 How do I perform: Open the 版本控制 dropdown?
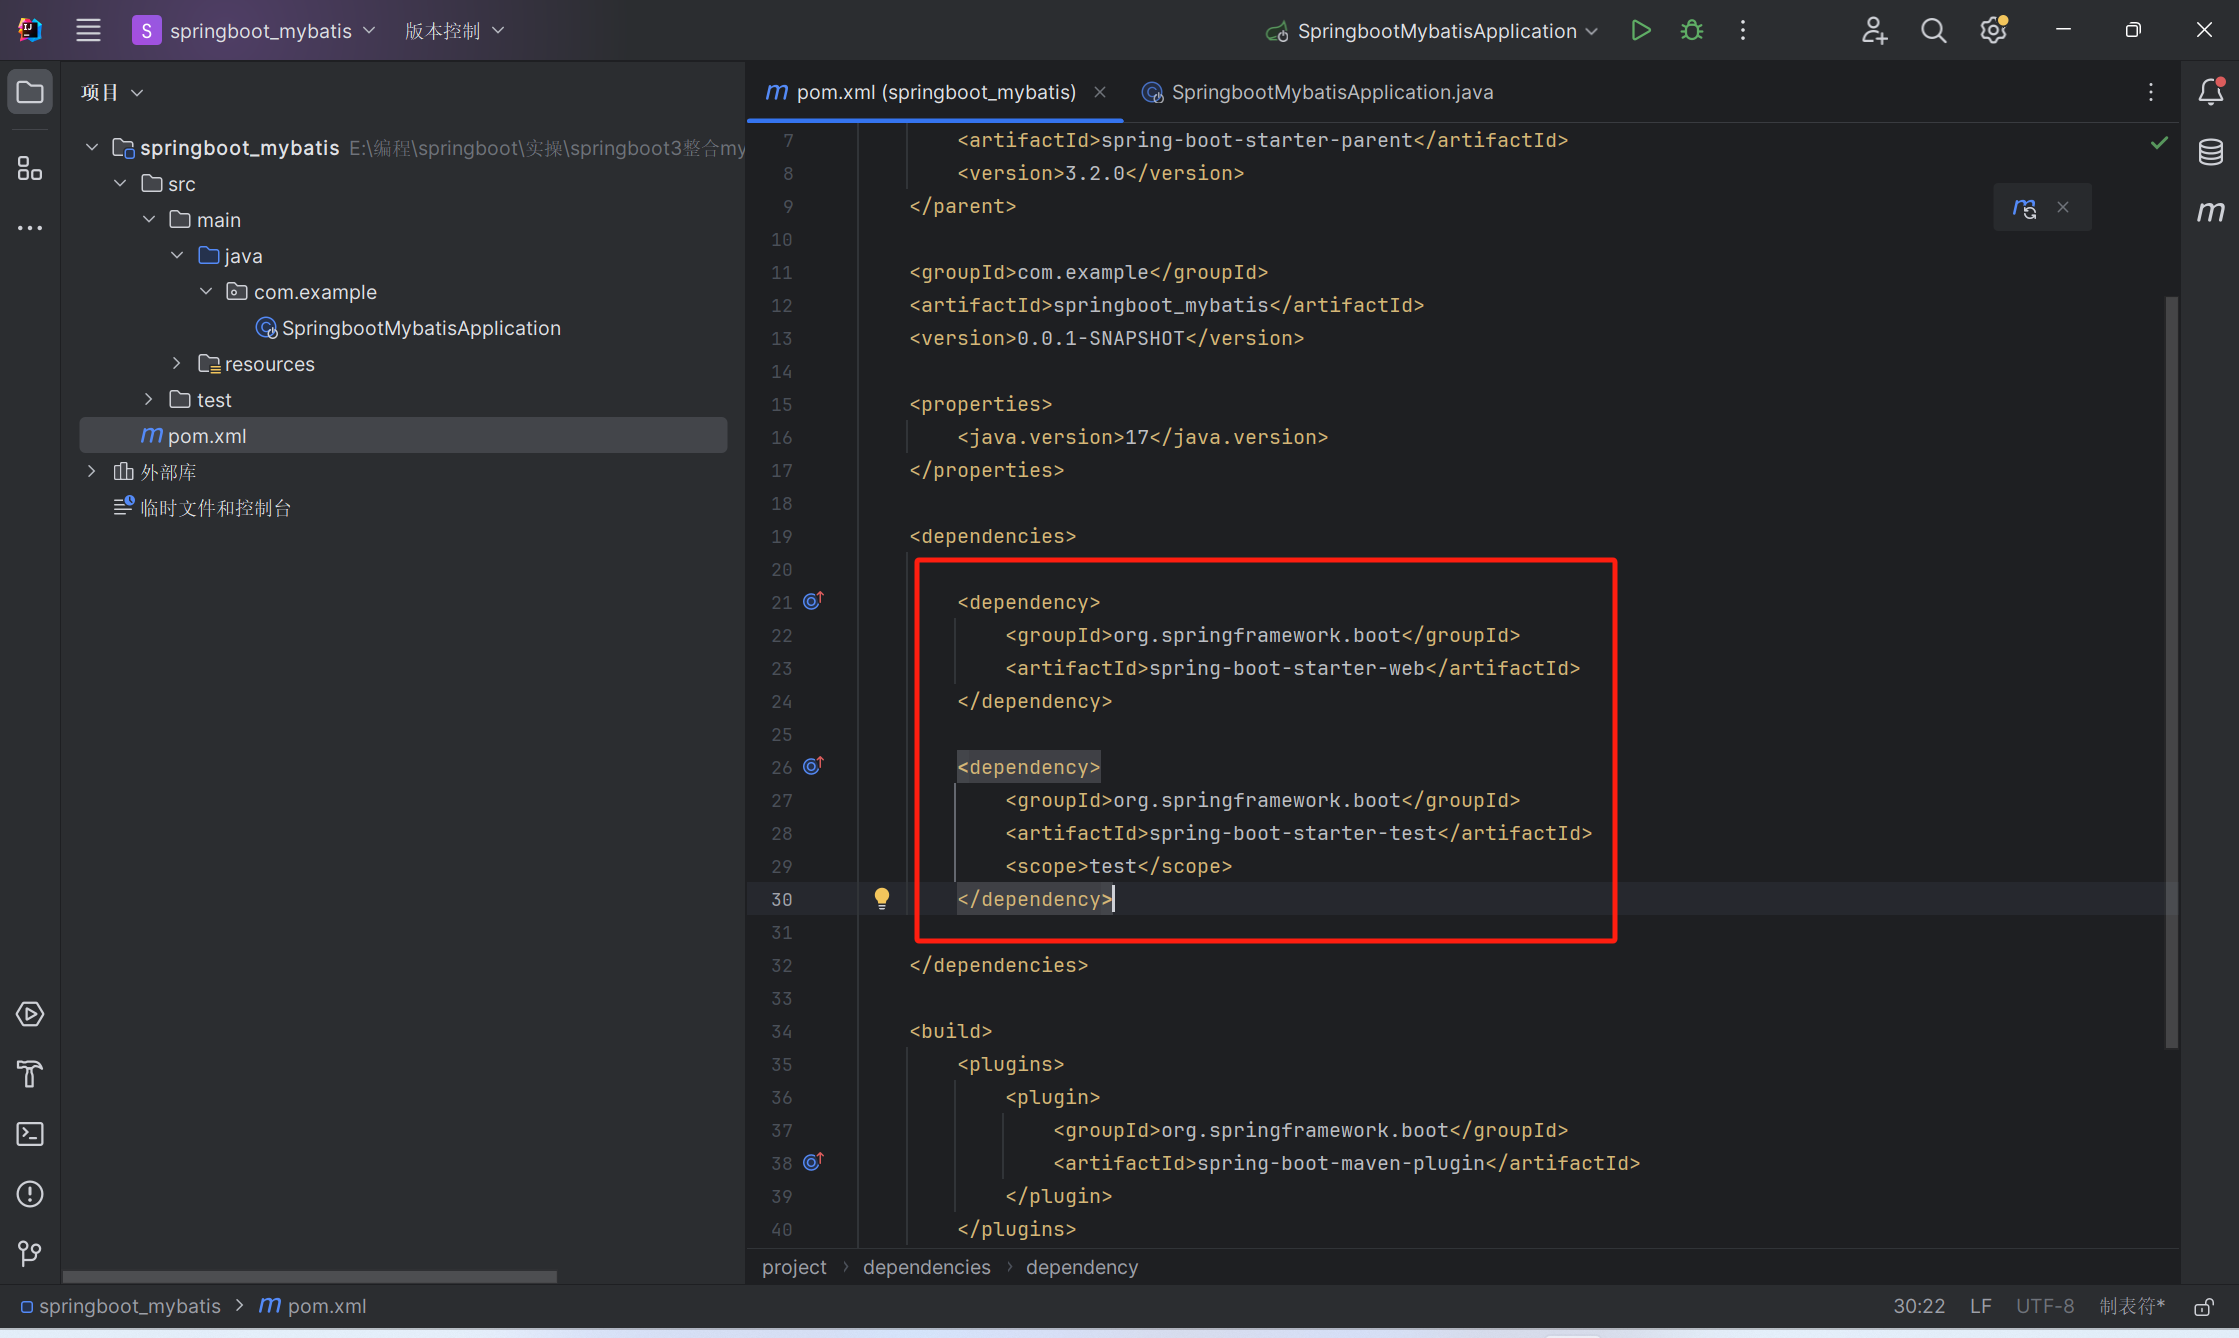(x=454, y=31)
